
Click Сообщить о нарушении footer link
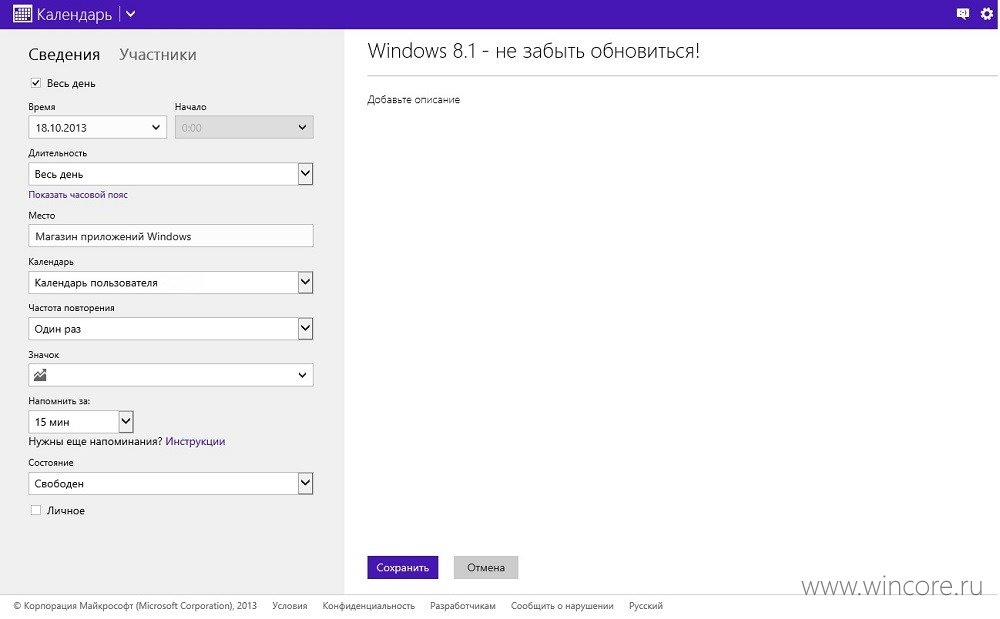click(562, 606)
